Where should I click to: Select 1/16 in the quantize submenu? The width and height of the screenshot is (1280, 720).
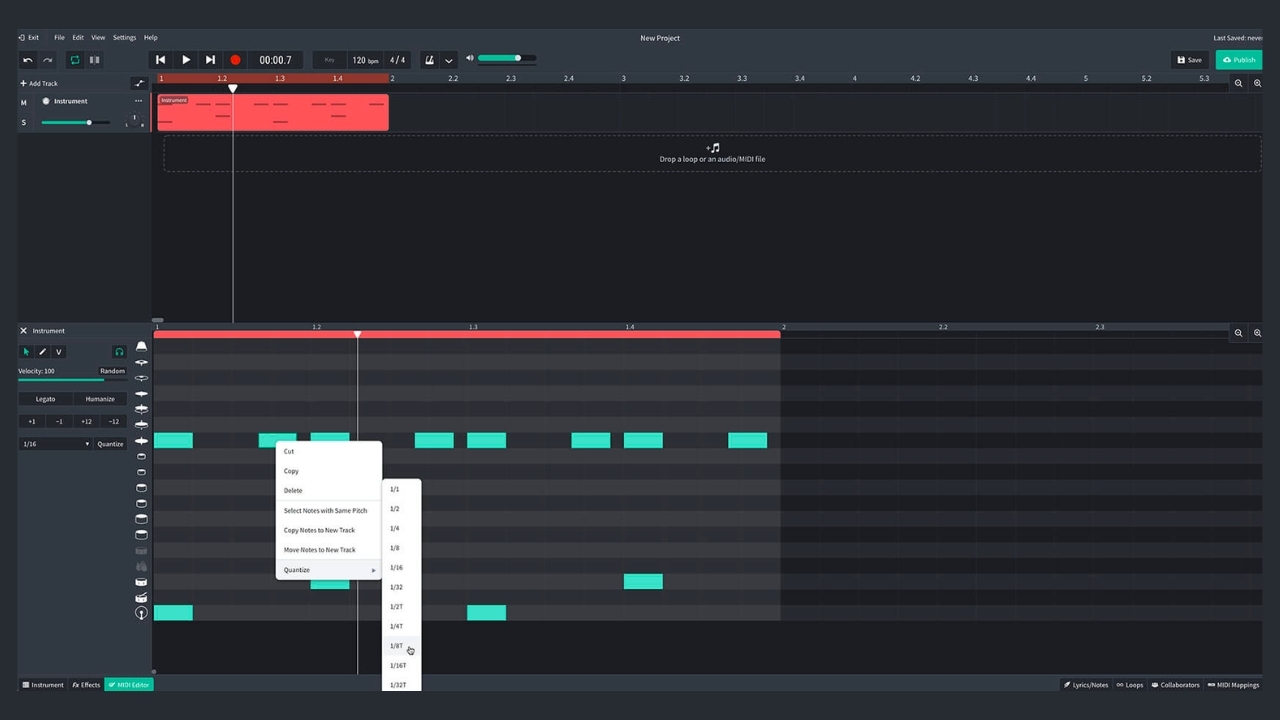pos(401,568)
